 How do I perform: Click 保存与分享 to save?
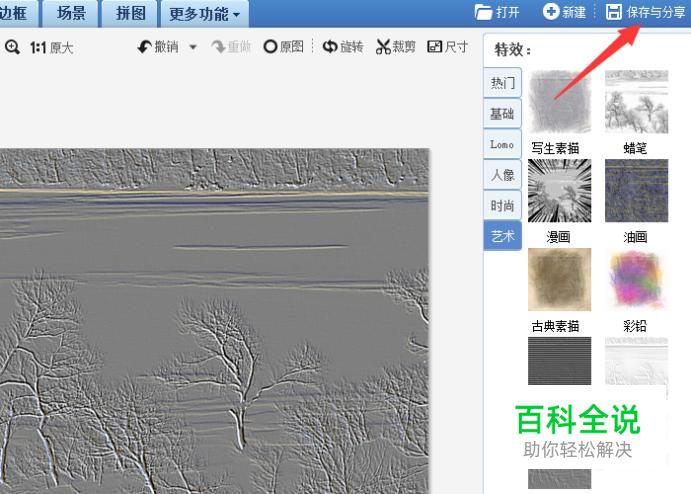tap(646, 12)
